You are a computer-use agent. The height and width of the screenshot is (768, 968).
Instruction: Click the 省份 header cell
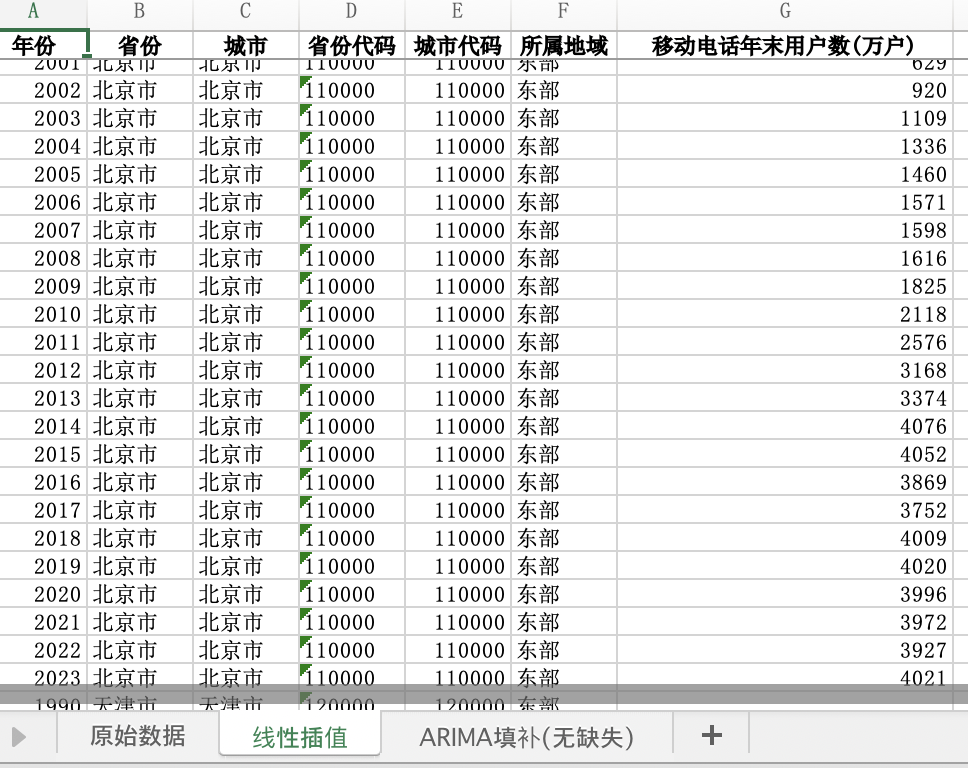(140, 46)
